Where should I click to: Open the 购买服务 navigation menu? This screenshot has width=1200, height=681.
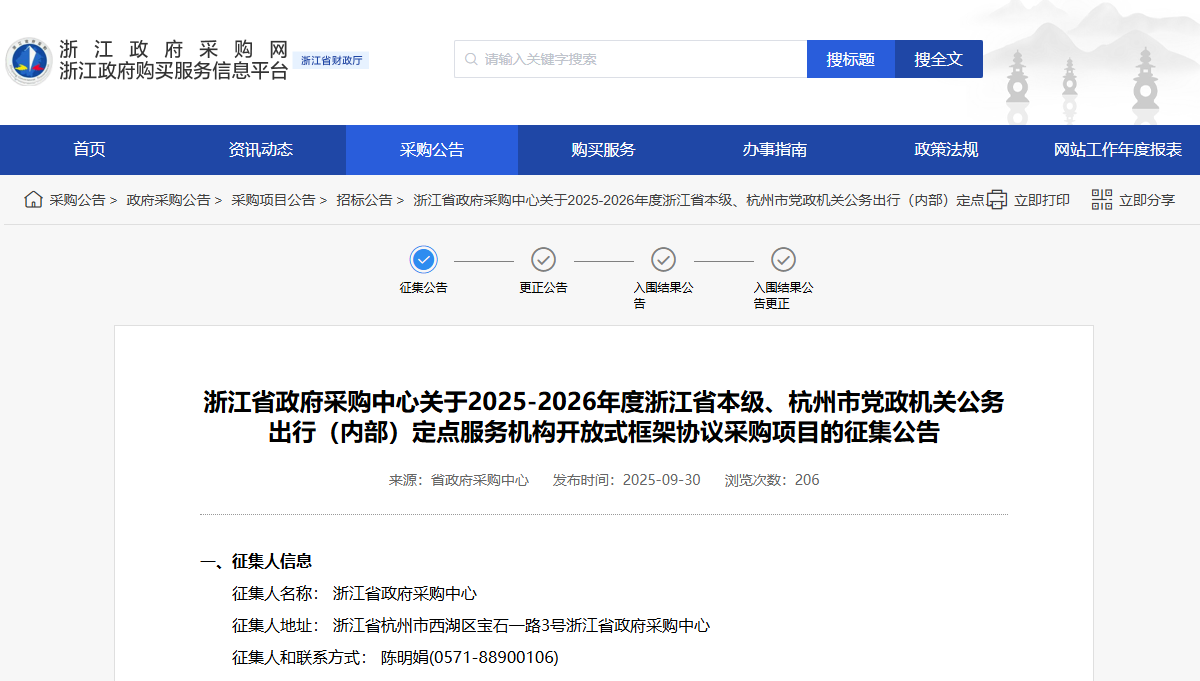pos(603,150)
